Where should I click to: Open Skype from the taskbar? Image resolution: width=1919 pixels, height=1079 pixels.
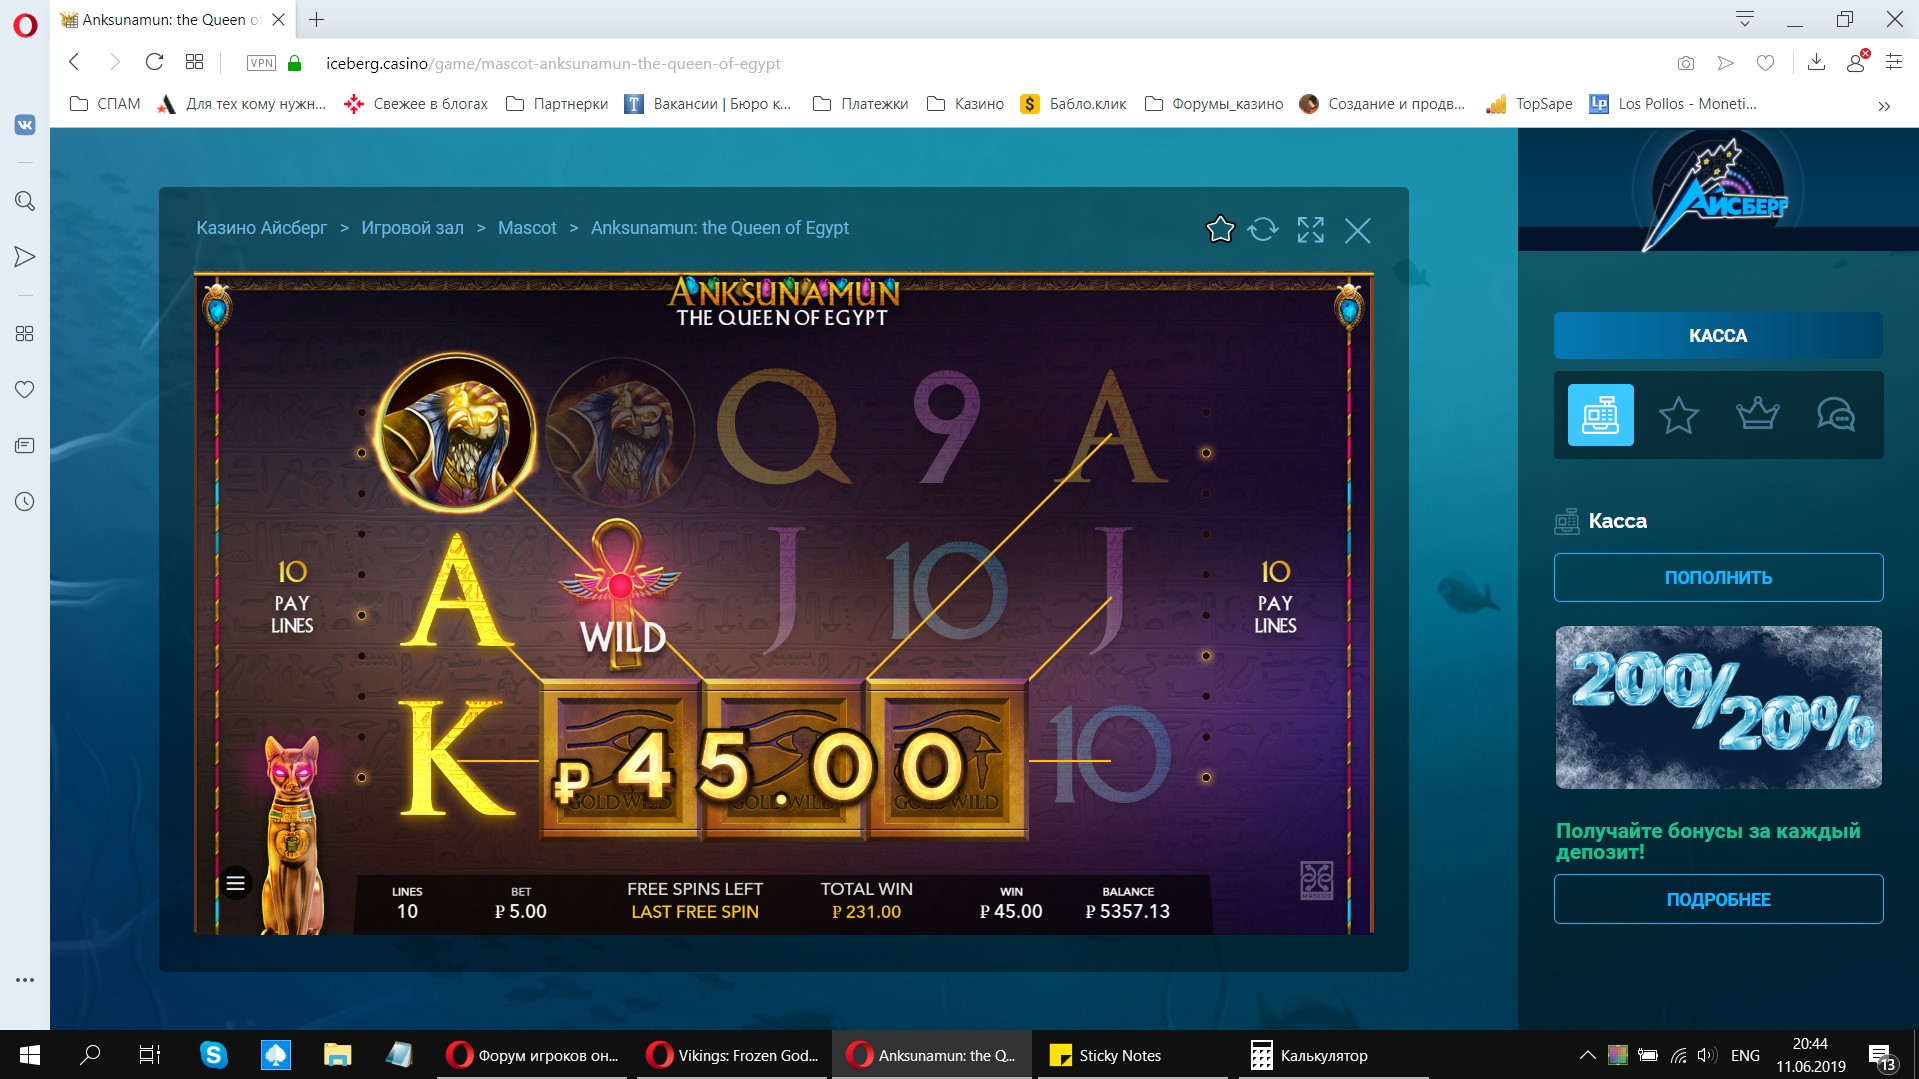pos(213,1055)
